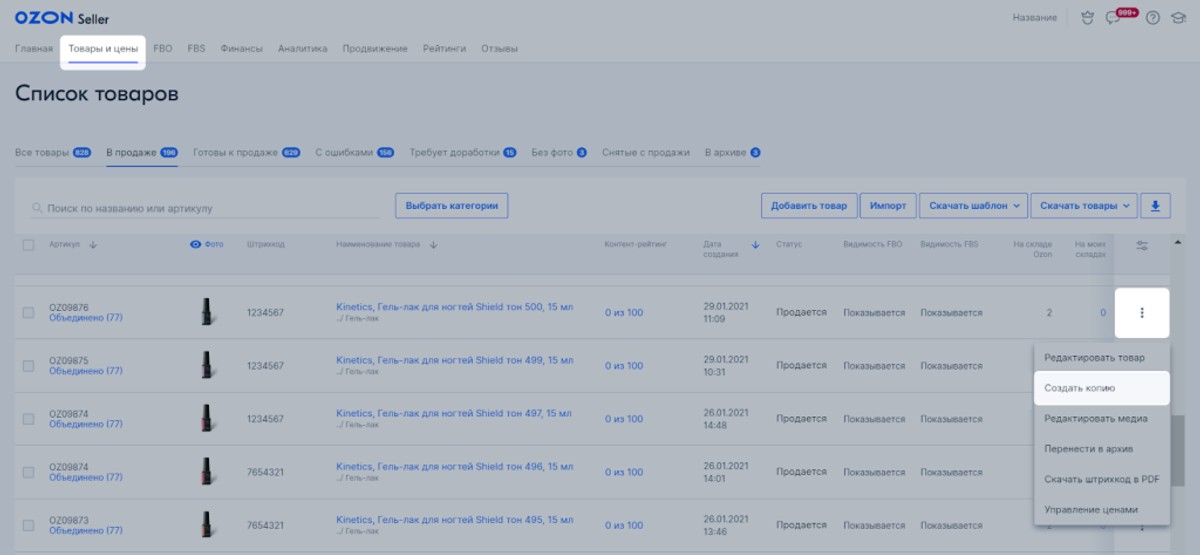1200x555 pixels.
Task: Sort by Дата создания arrow
Action: [756, 245]
